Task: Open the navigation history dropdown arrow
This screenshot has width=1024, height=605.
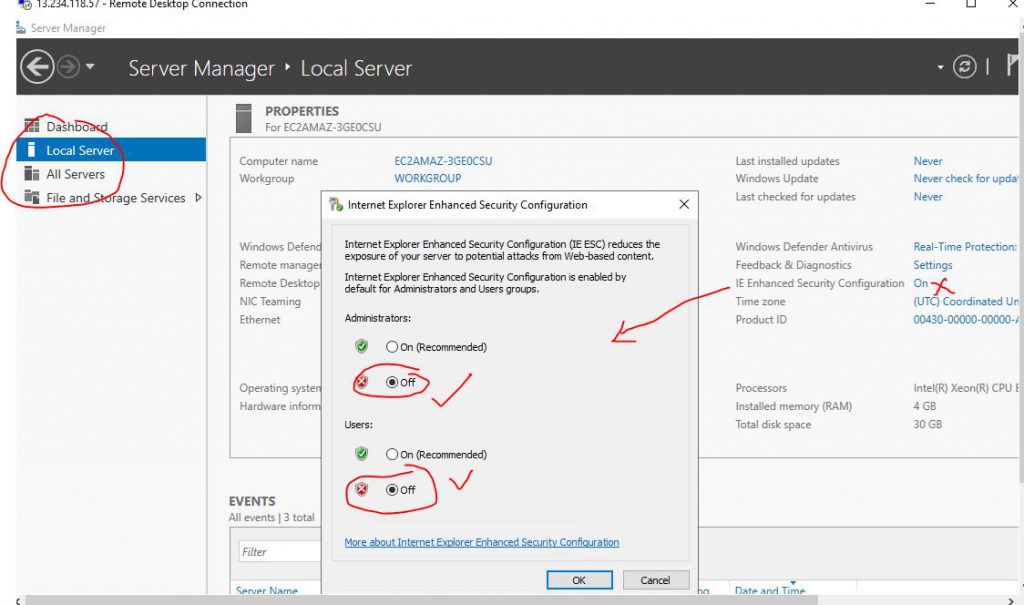Action: (x=91, y=68)
